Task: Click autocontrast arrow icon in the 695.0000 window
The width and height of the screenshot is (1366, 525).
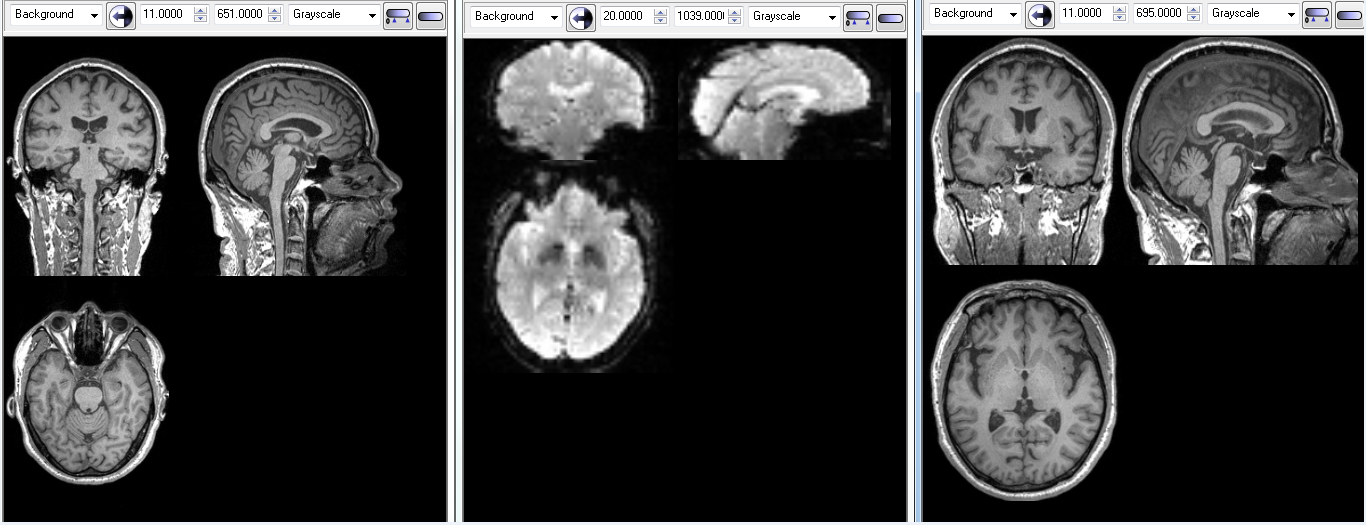Action: (1040, 14)
